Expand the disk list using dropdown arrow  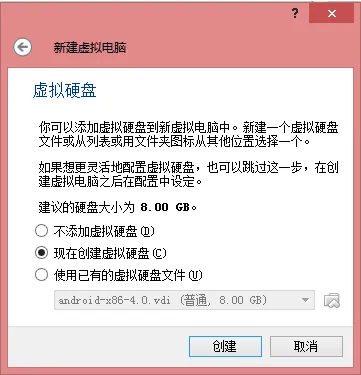(305, 300)
